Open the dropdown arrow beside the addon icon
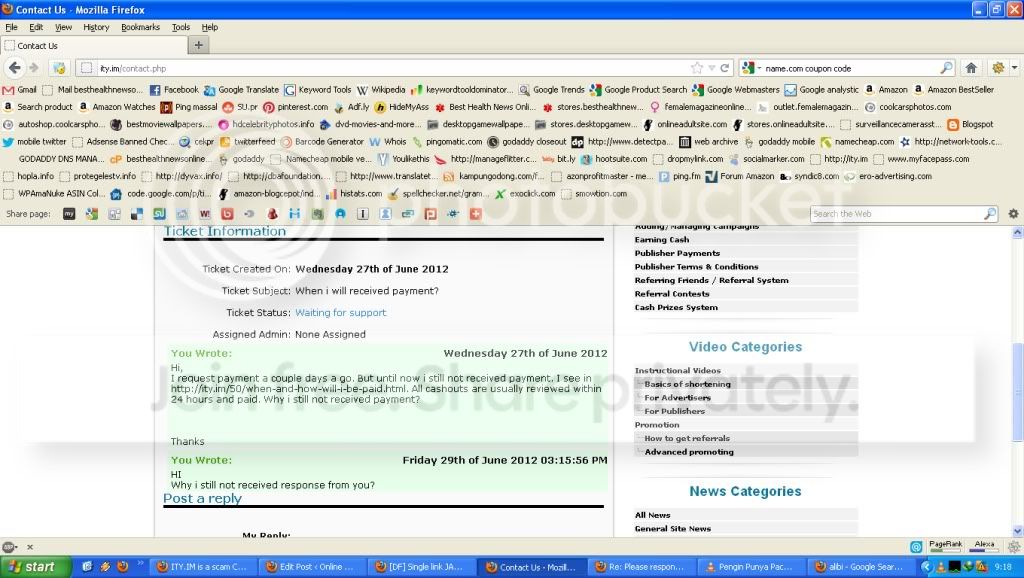This screenshot has width=1024, height=578. (1014, 67)
